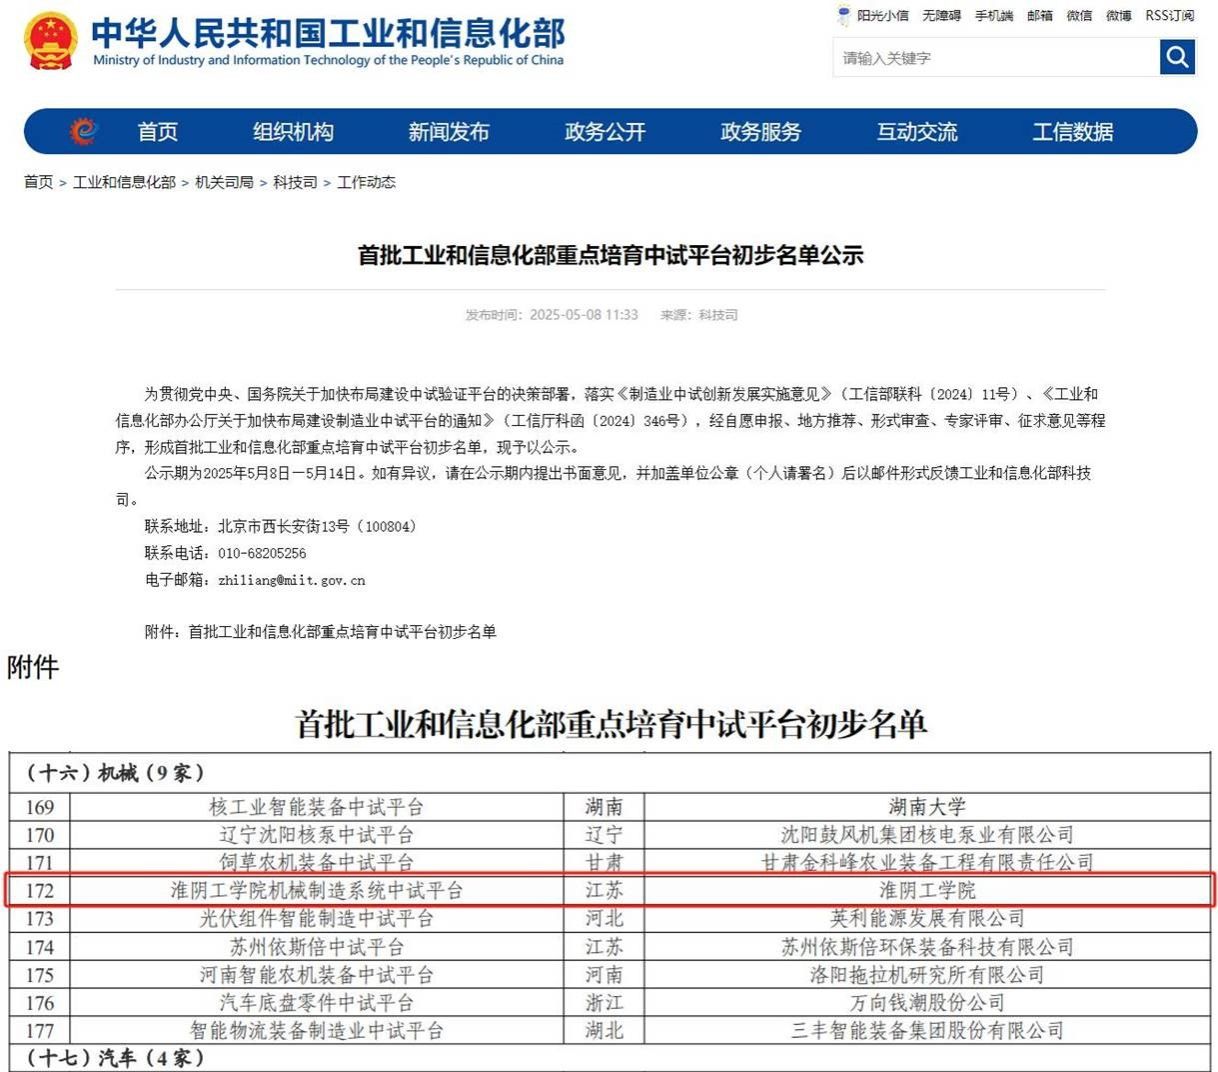1218x1072 pixels.
Task: Click the province cell 河北
Action: click(x=604, y=918)
